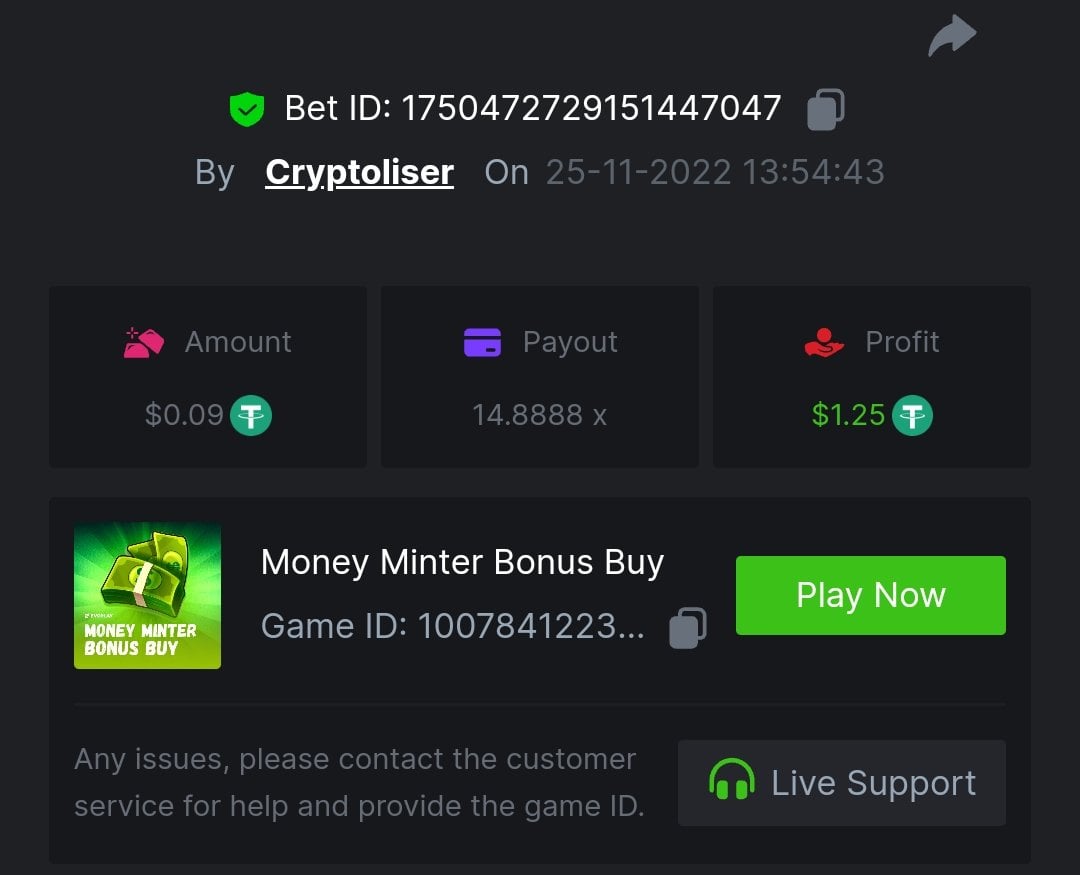The image size is (1080, 875).
Task: Copy the Bet ID using the copy icon
Action: [825, 109]
